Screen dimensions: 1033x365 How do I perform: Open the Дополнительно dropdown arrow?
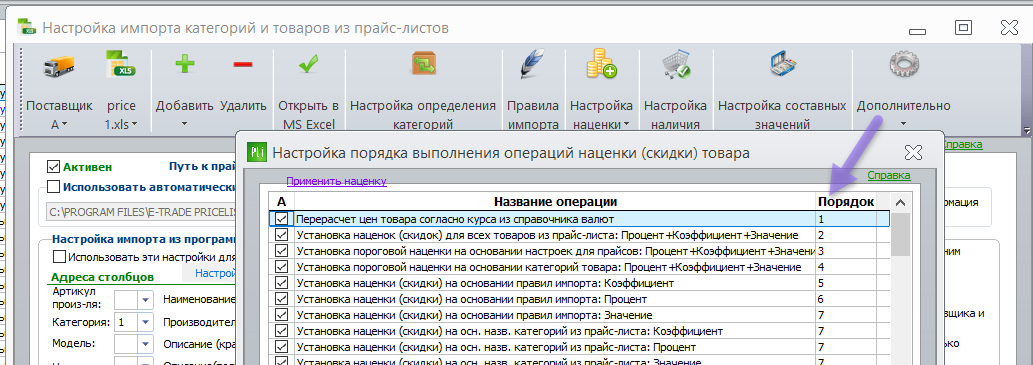pos(903,124)
